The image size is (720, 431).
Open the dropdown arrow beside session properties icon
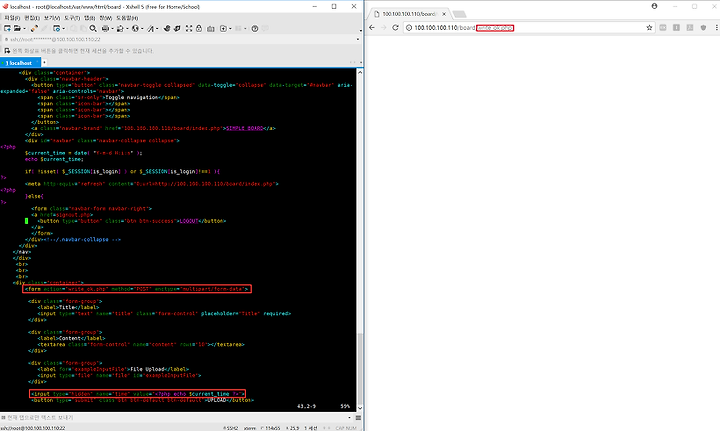coord(63,28)
